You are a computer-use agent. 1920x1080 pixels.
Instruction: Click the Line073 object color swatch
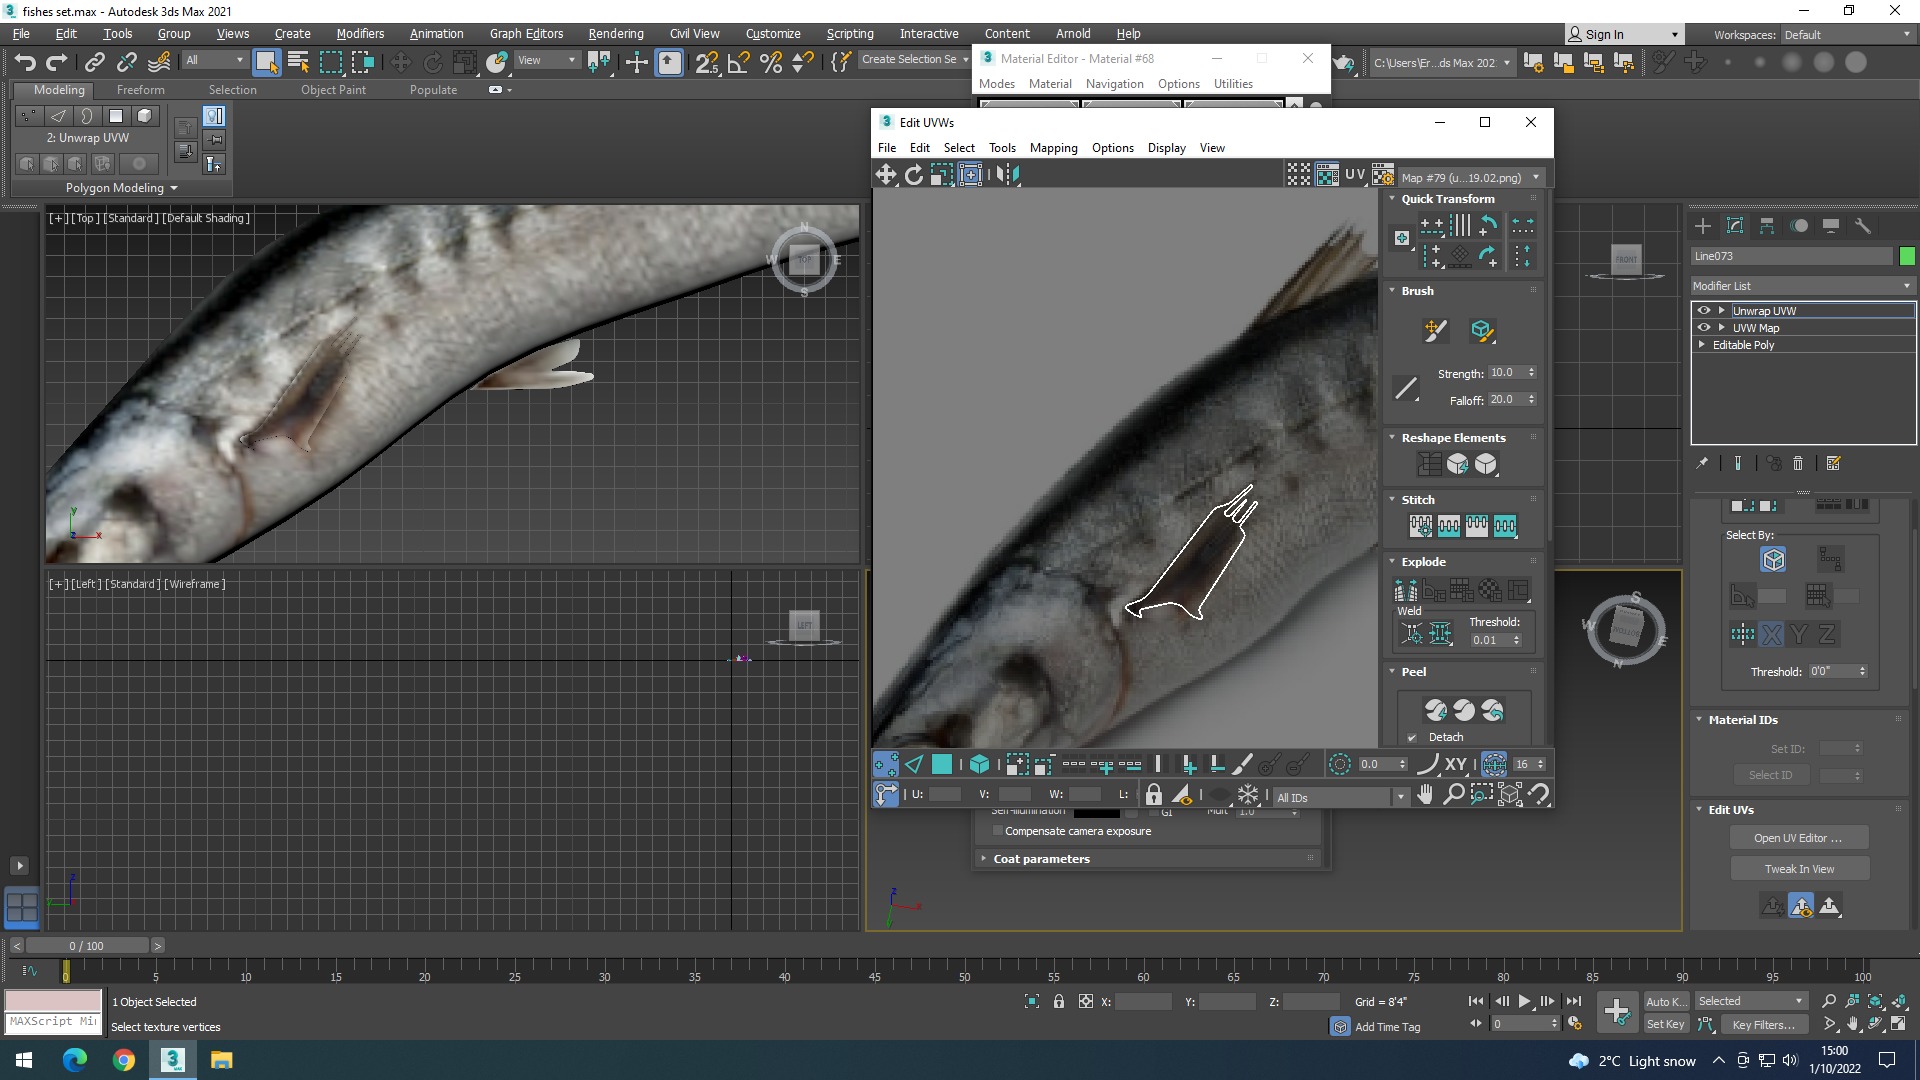[1906, 256]
